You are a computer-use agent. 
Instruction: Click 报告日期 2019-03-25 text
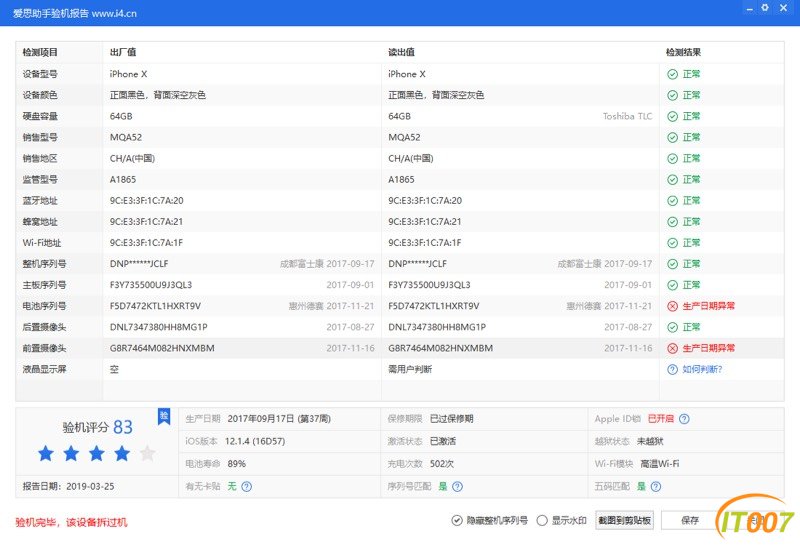[68, 487]
